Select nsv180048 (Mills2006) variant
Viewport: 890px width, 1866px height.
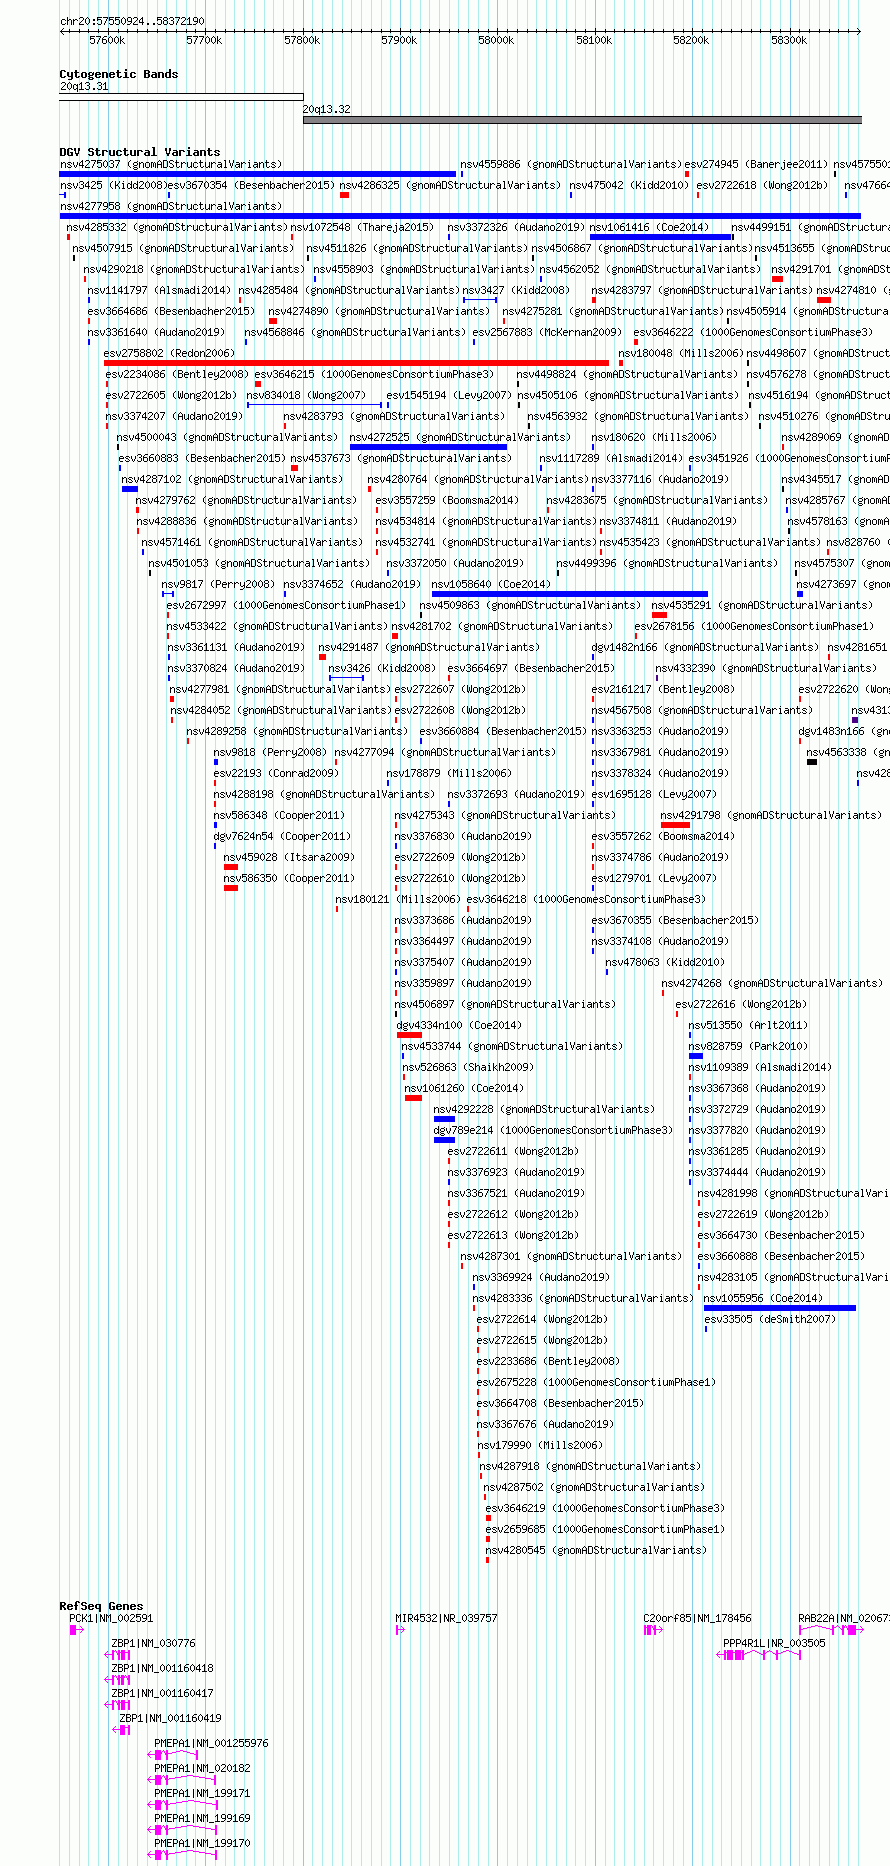tap(681, 353)
